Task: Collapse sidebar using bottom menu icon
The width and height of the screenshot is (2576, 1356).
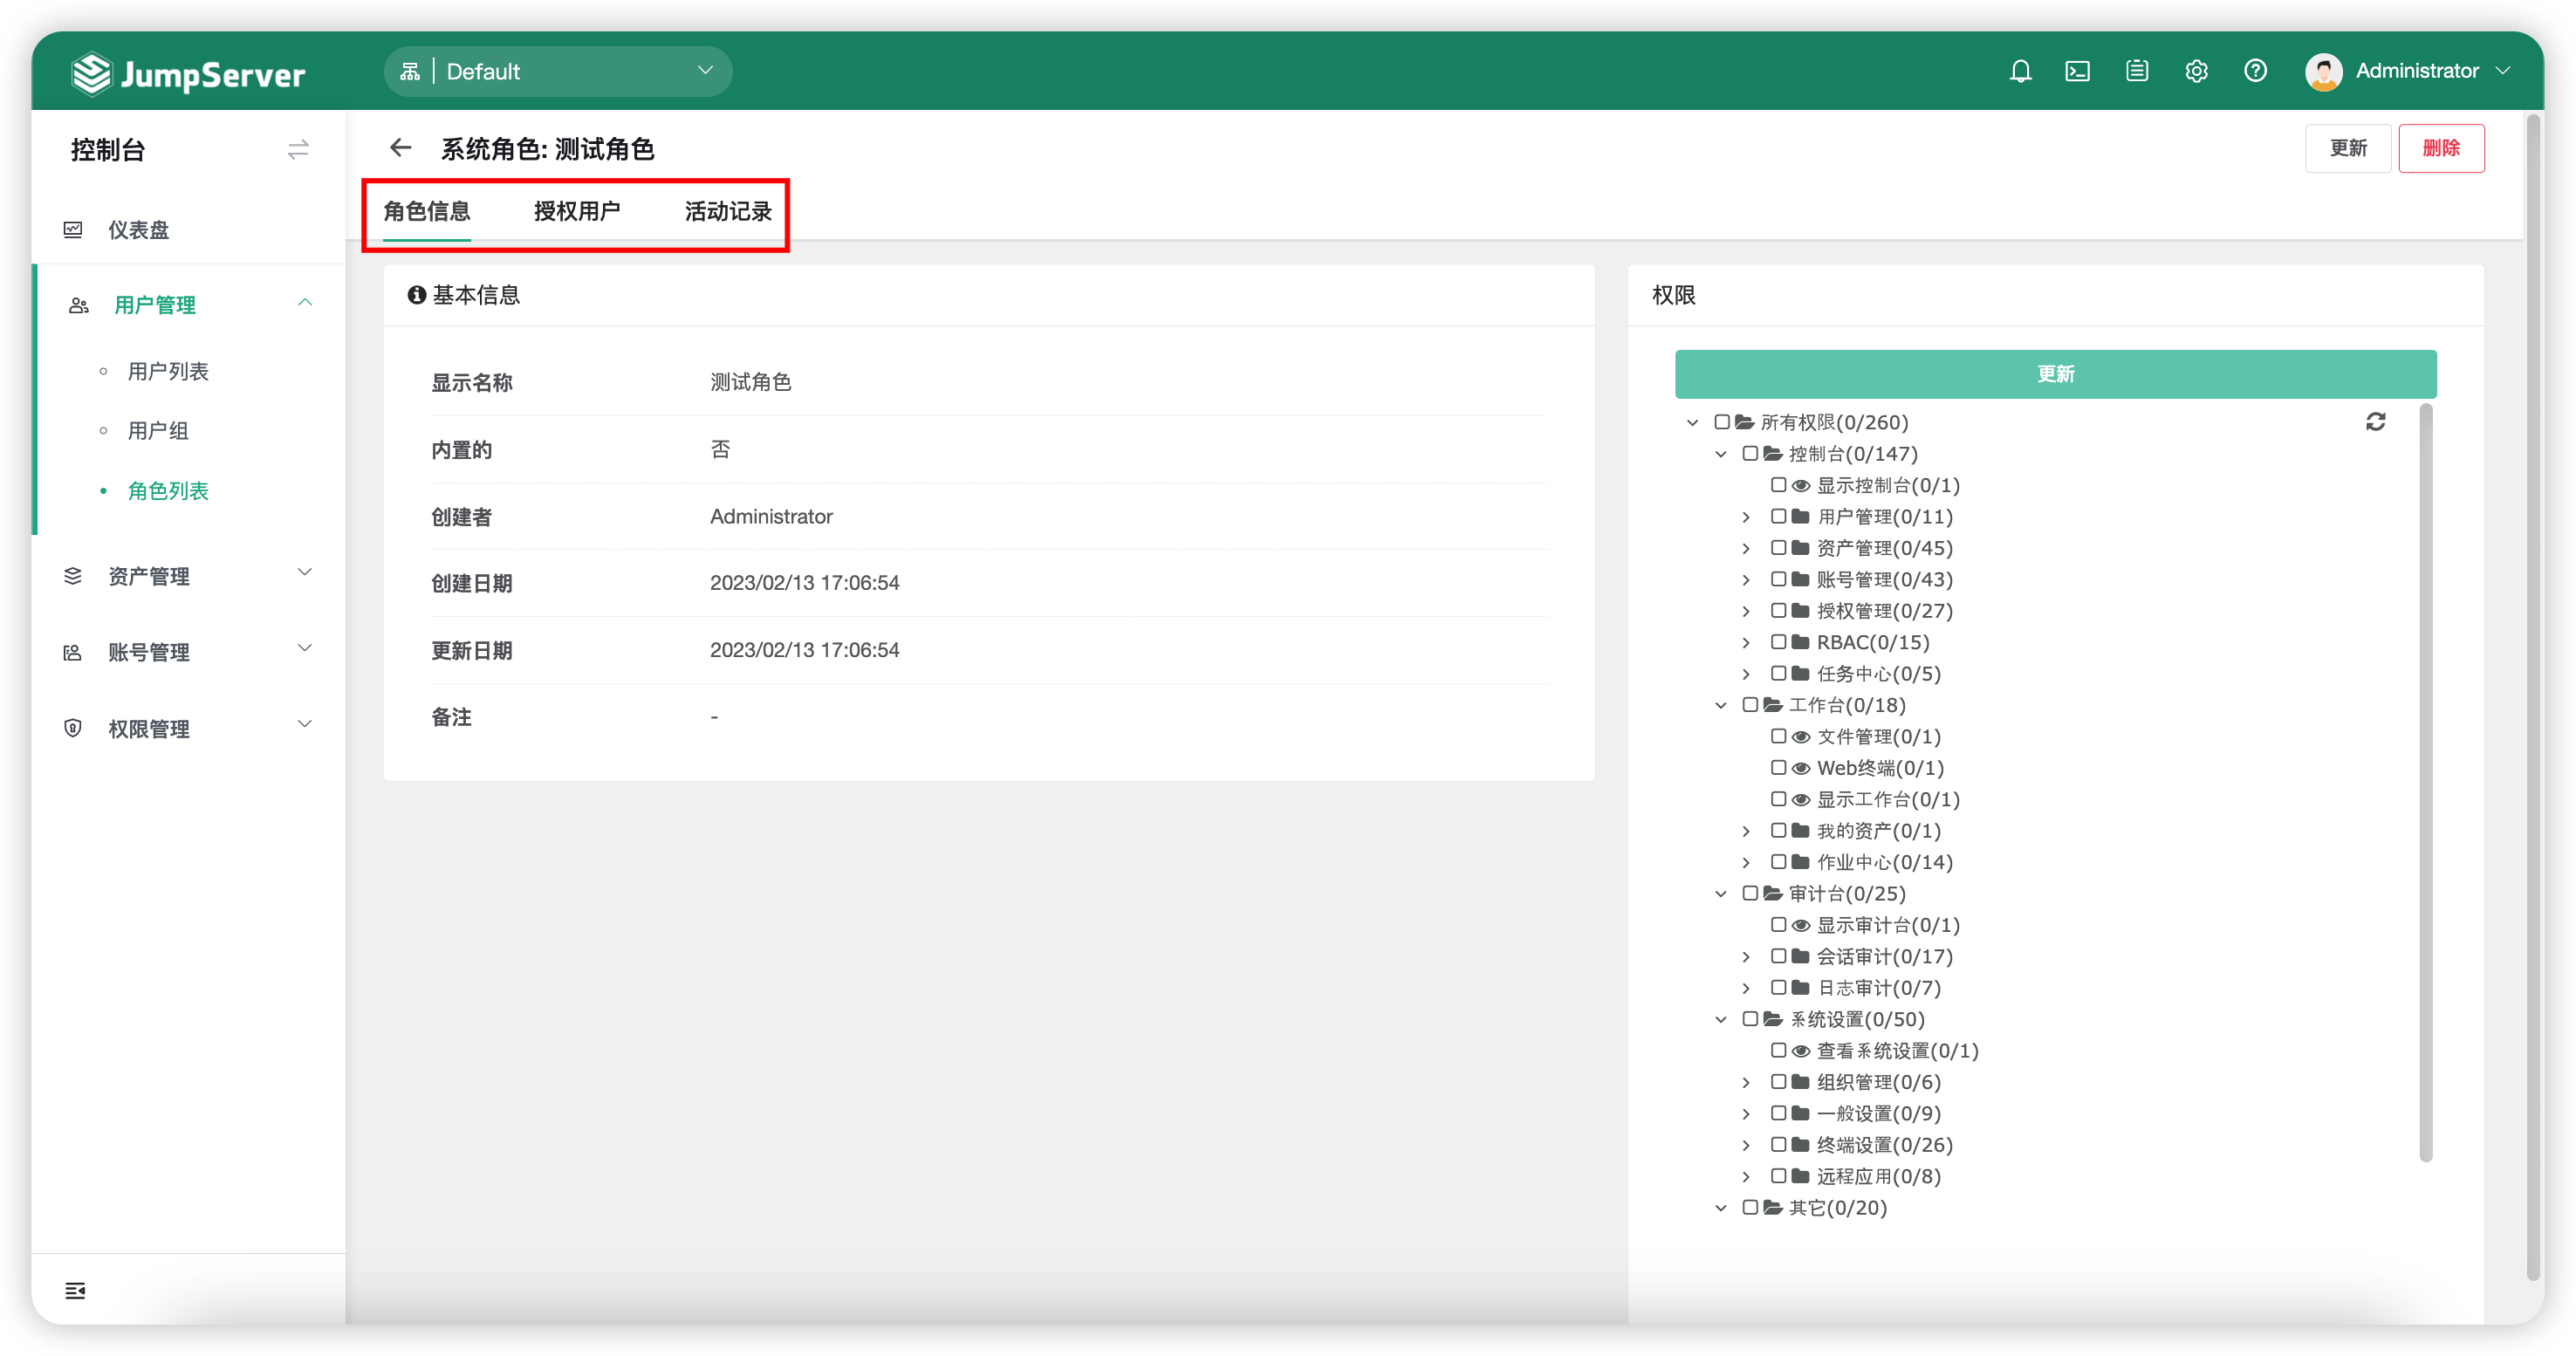Action: coord(75,1290)
